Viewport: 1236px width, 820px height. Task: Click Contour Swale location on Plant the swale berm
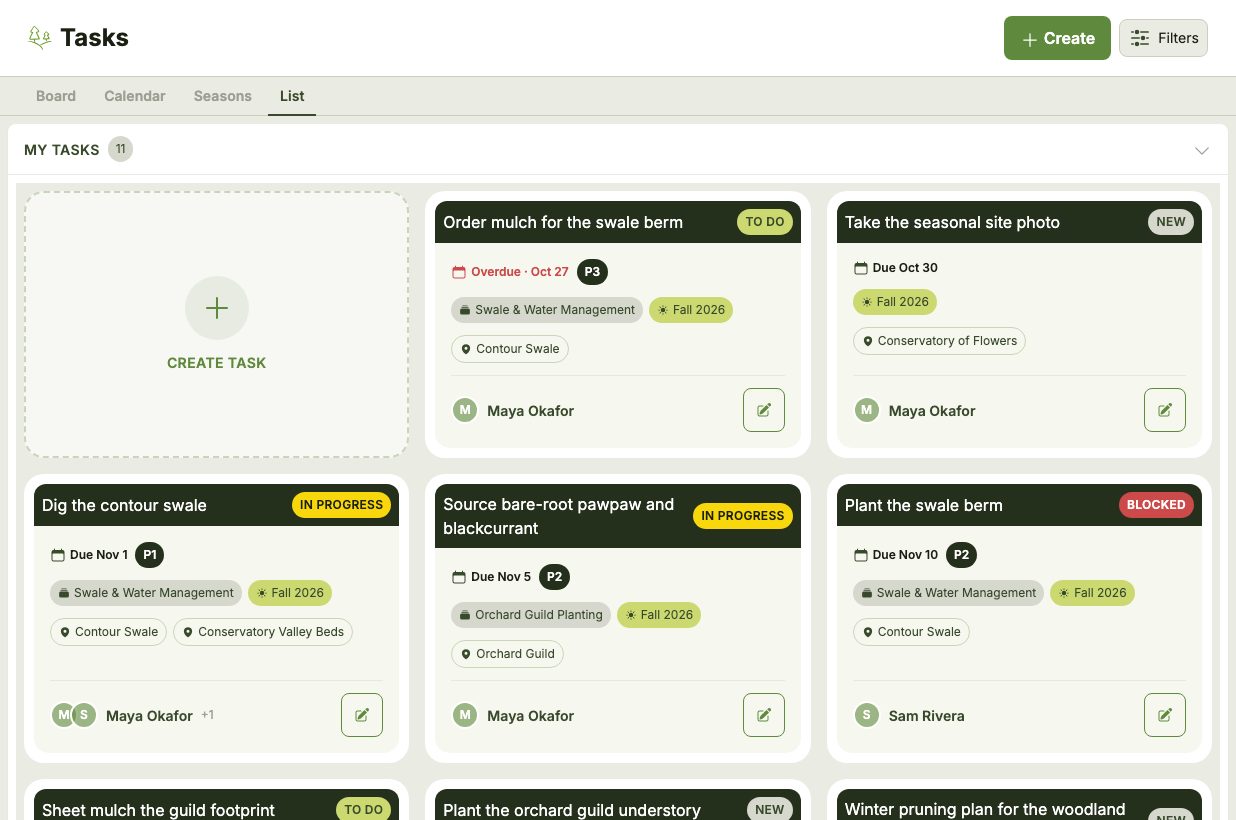coord(911,632)
